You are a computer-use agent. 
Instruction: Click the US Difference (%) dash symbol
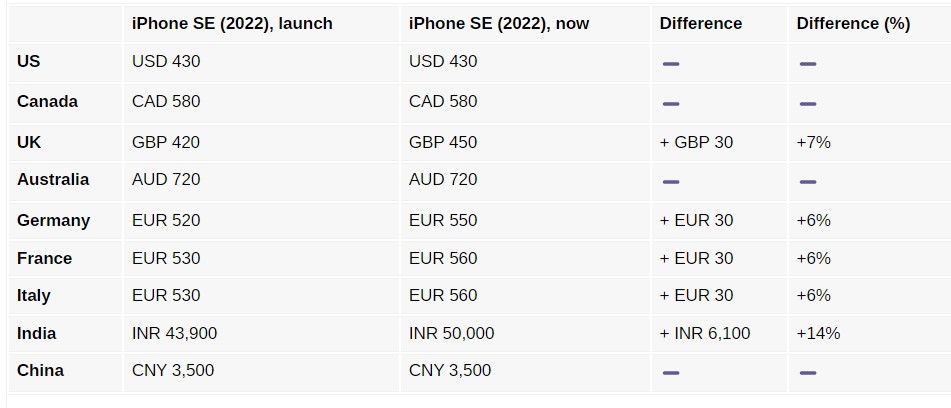(x=808, y=63)
